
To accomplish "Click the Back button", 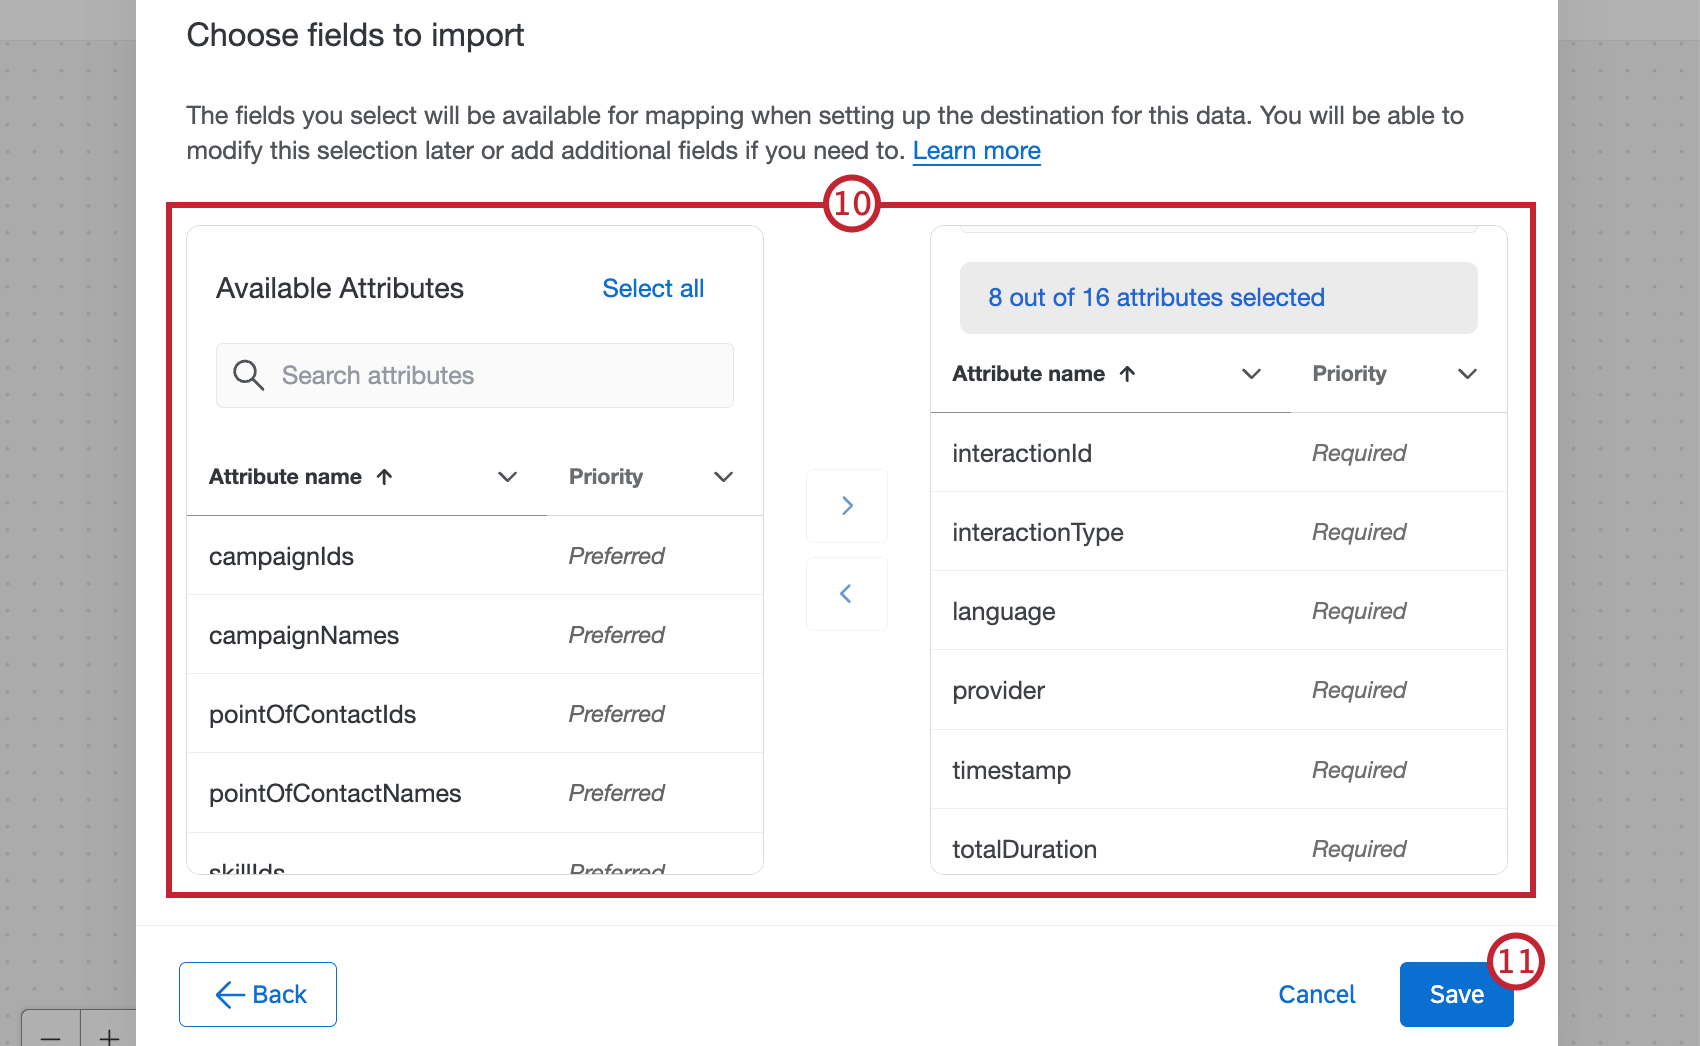I will point(257,994).
